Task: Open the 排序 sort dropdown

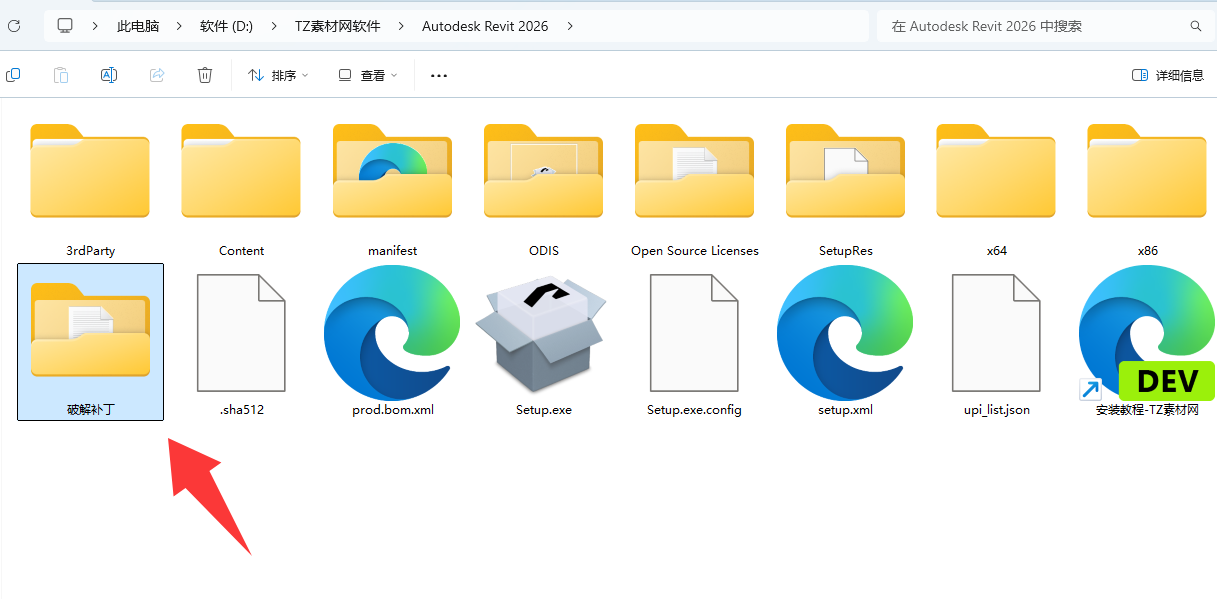Action: [x=278, y=75]
